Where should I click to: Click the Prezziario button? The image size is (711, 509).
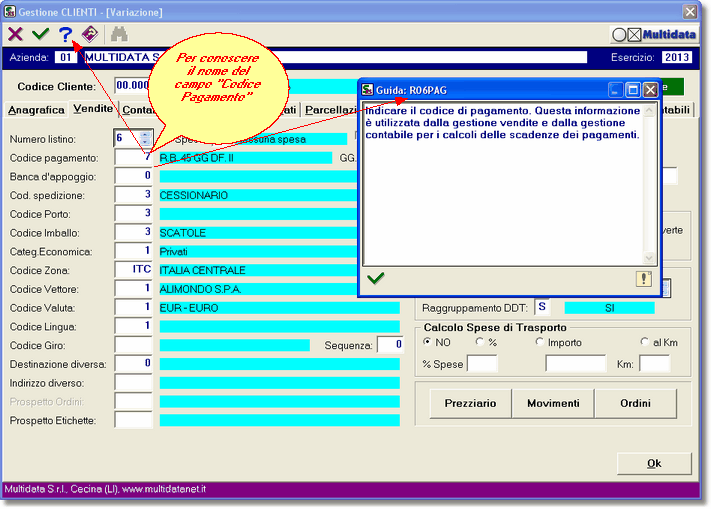click(470, 403)
